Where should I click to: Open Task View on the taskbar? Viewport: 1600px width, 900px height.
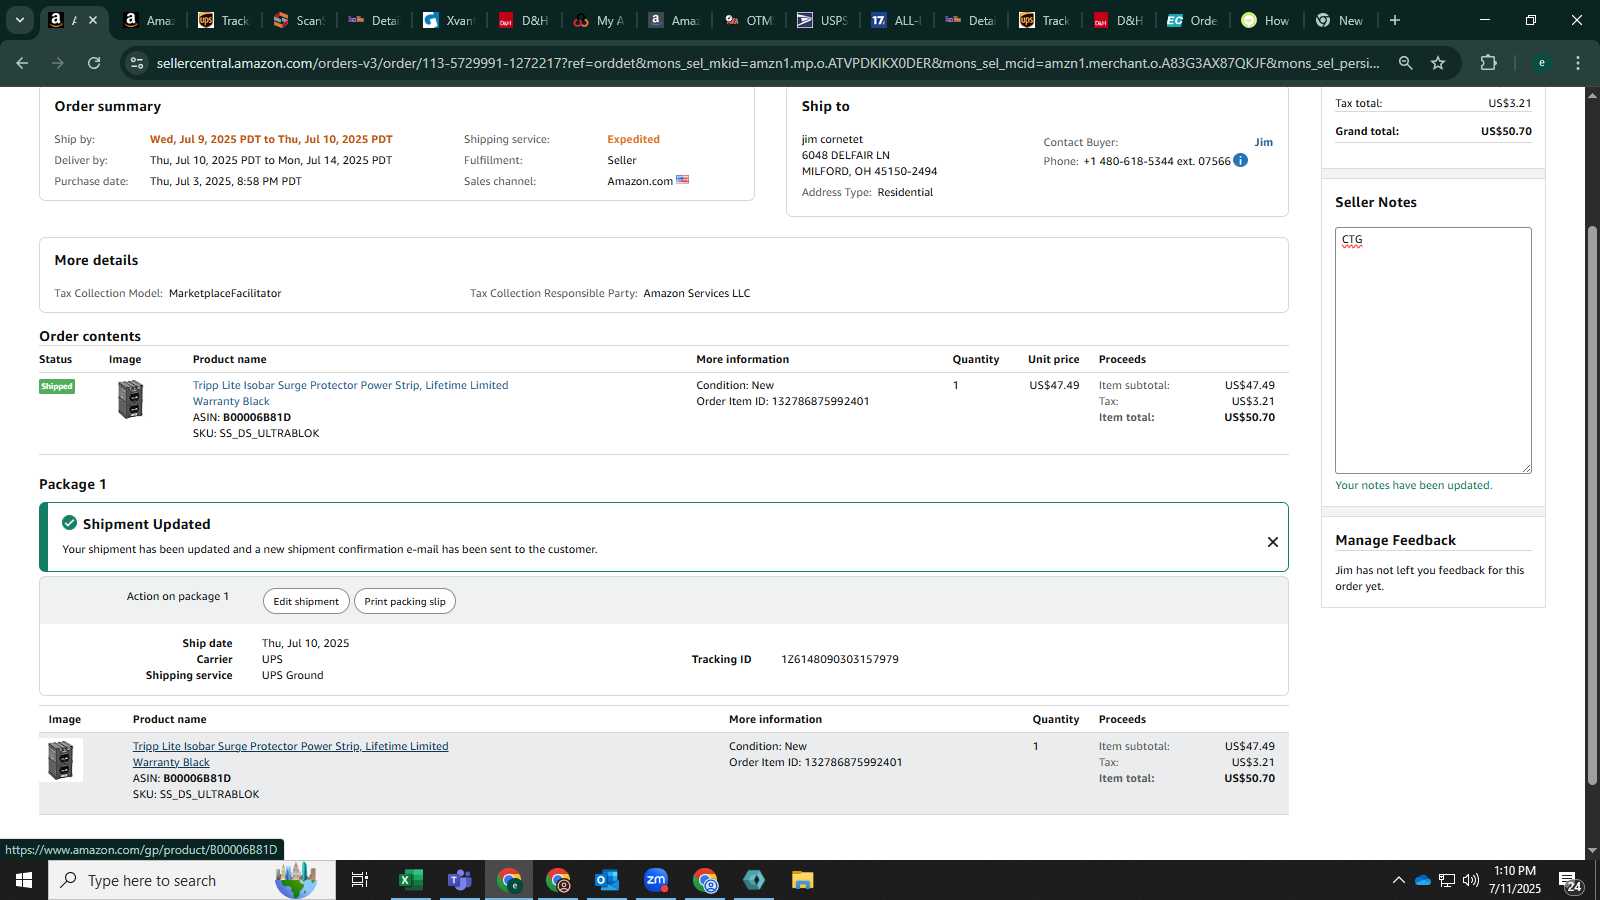tap(360, 880)
